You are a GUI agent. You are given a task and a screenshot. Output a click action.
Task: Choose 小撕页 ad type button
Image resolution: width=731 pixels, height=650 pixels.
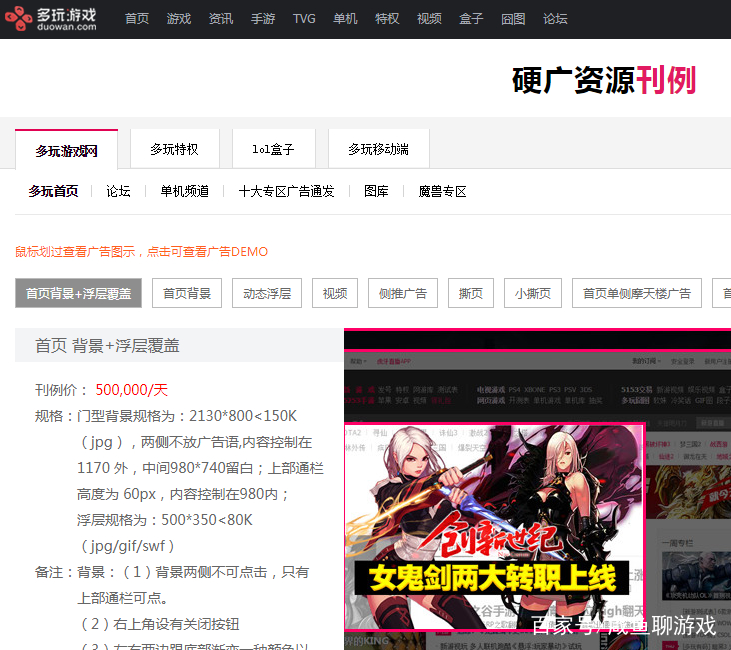pos(533,293)
